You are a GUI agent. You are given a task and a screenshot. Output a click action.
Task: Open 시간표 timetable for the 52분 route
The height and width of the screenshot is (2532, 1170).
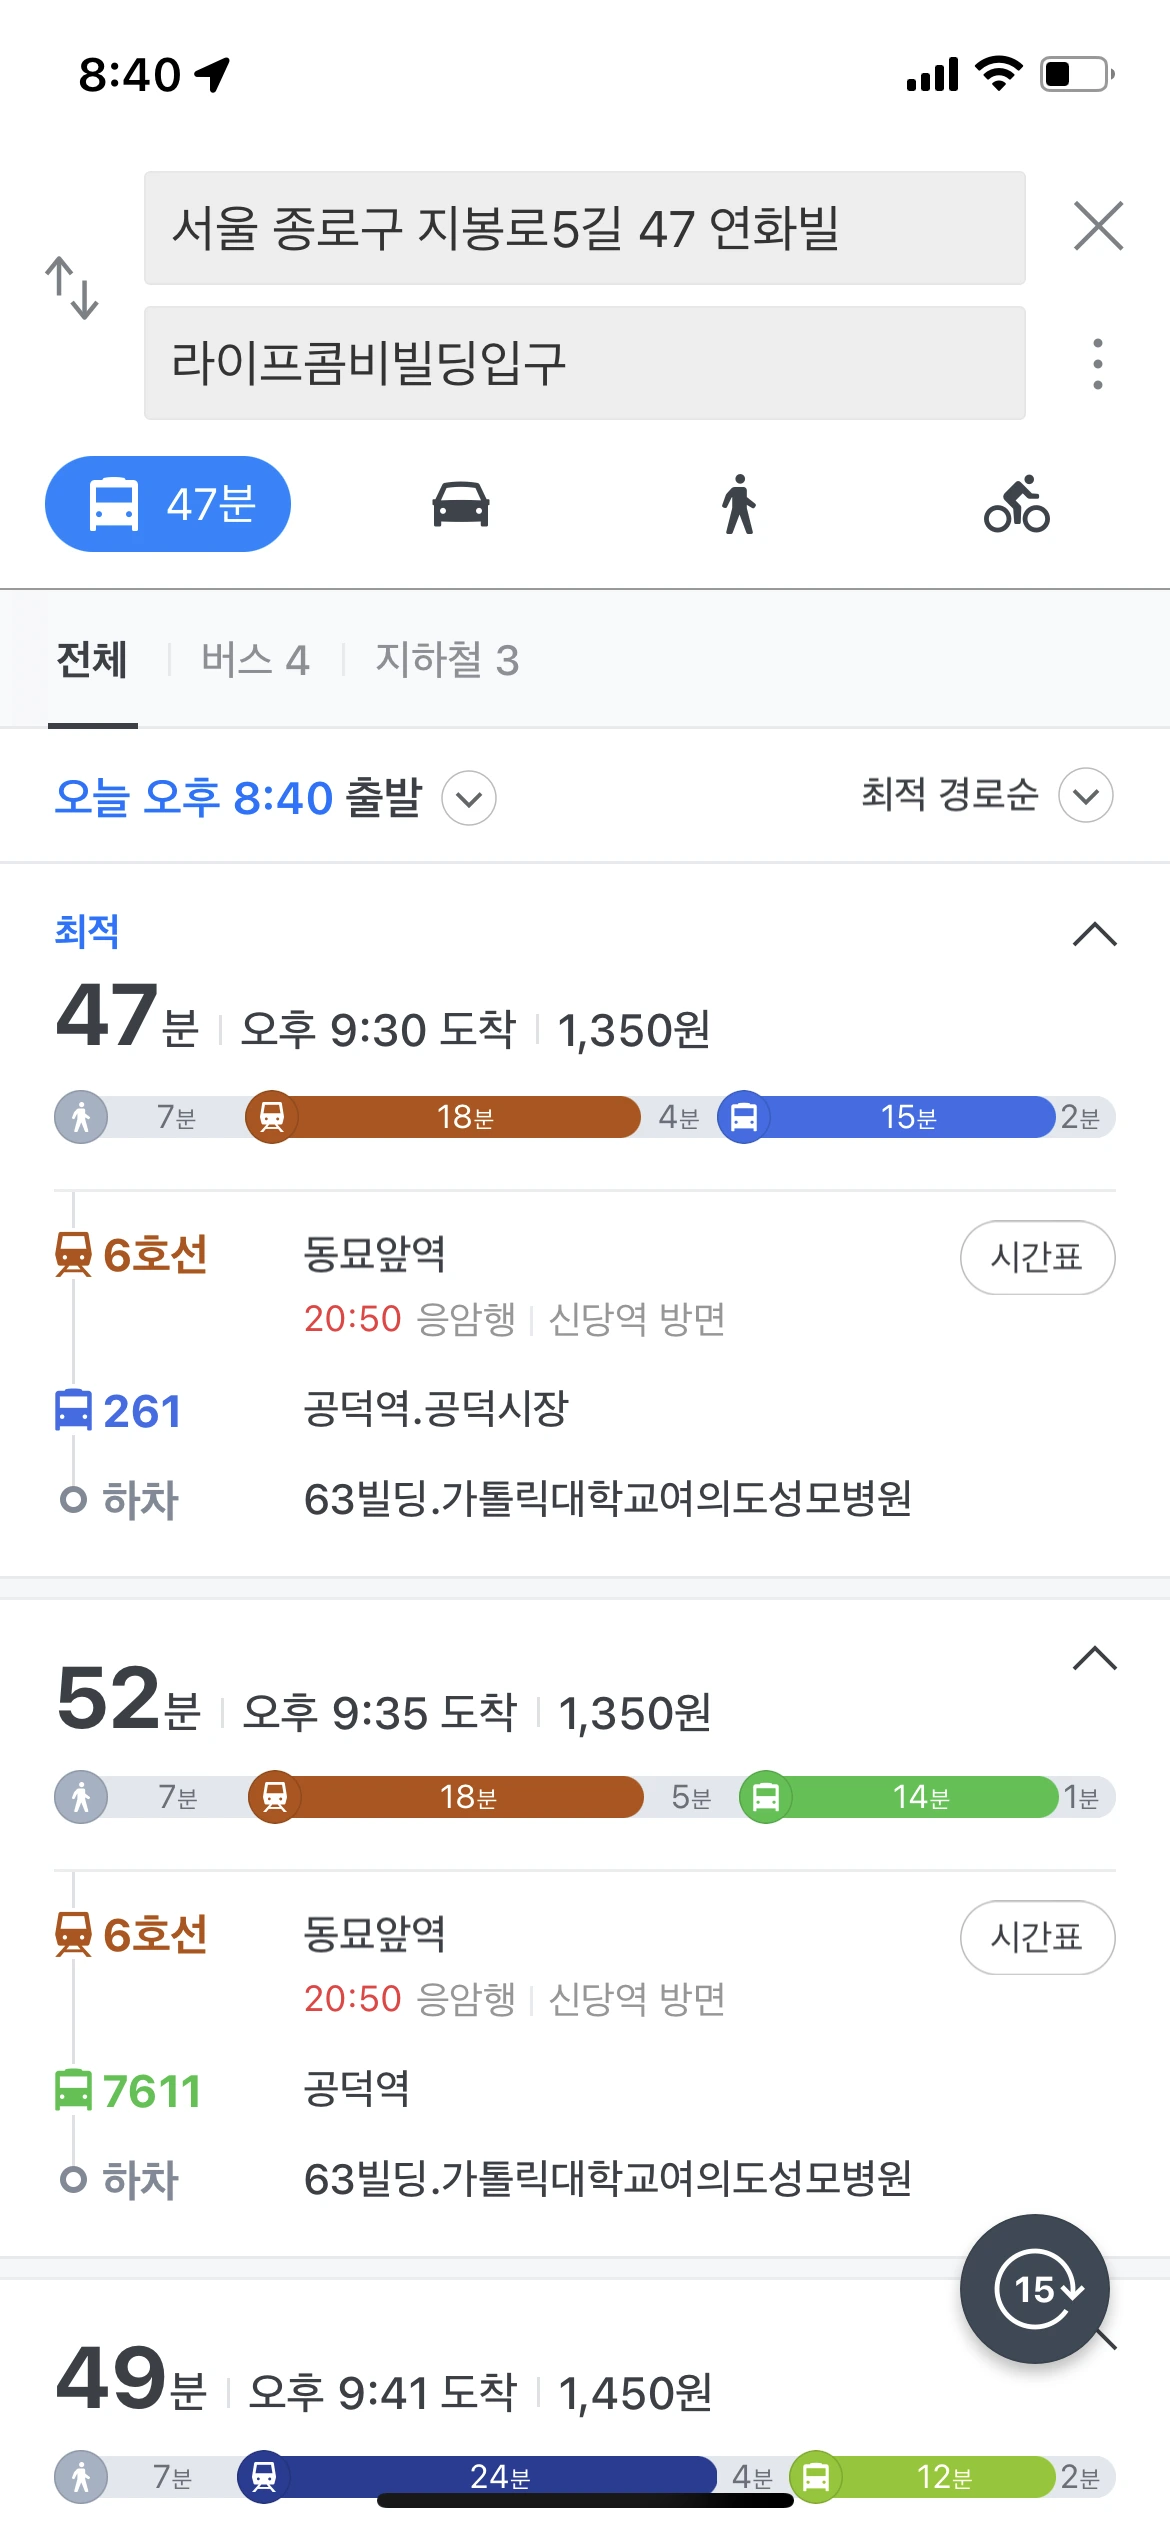1037,1937
